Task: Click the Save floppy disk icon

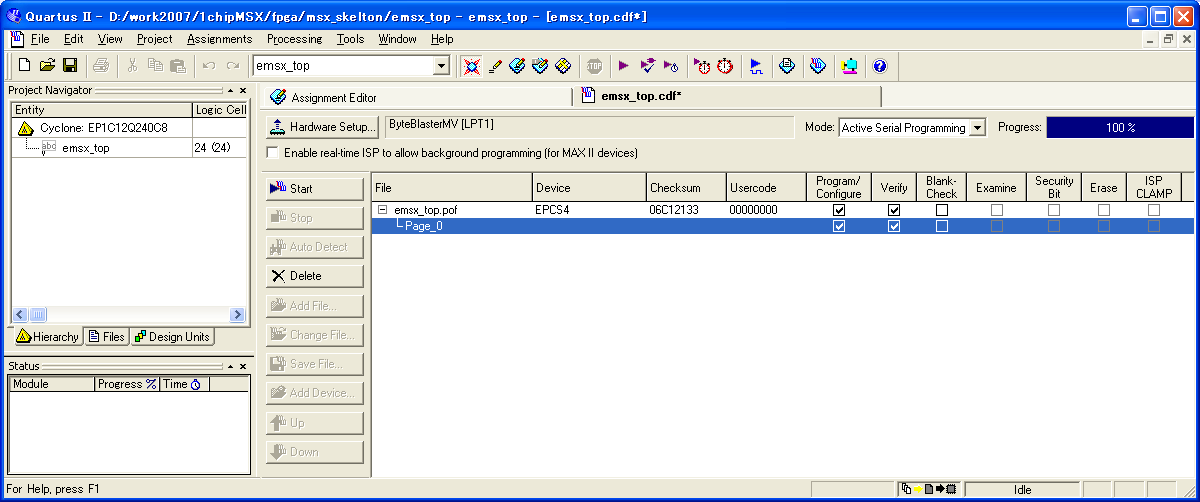Action: 70,65
